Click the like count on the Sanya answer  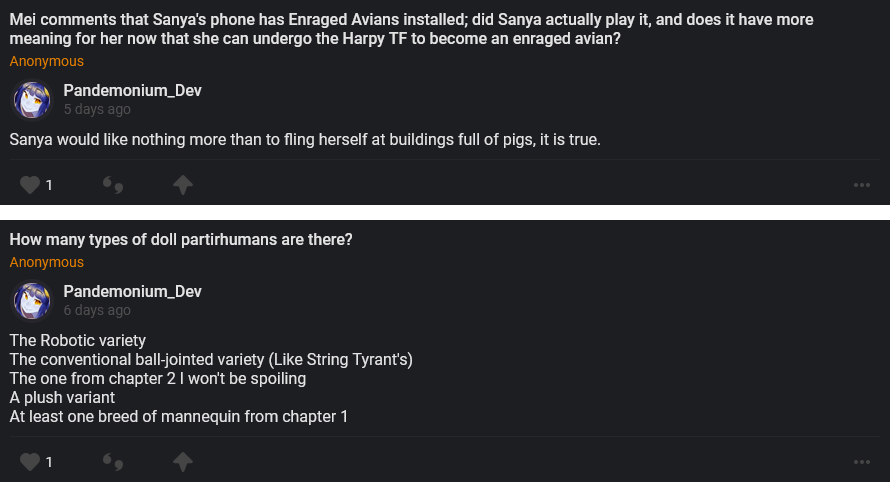pyautogui.click(x=49, y=185)
